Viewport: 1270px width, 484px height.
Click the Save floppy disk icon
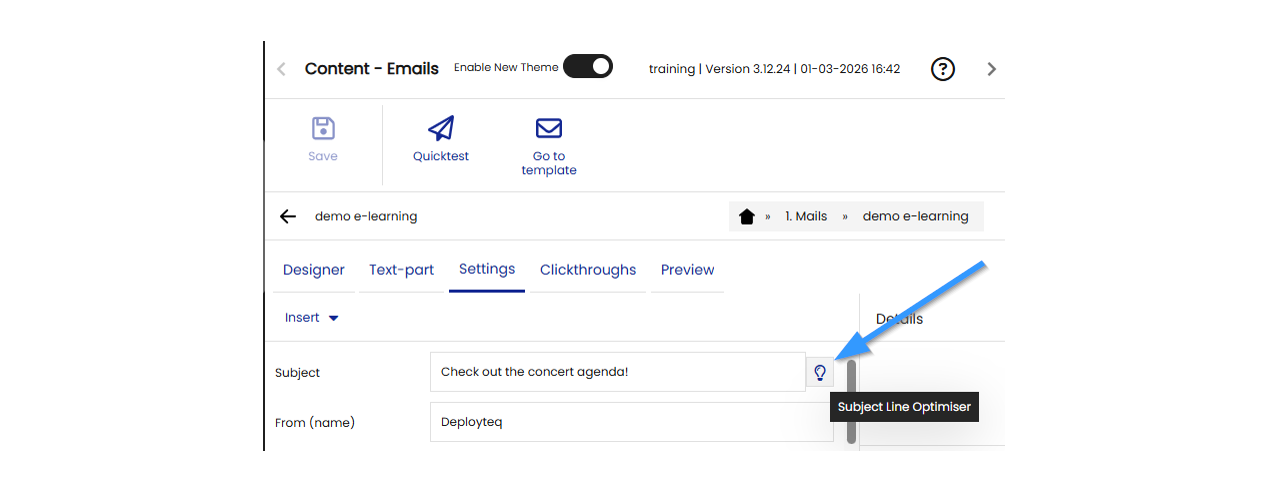point(323,129)
